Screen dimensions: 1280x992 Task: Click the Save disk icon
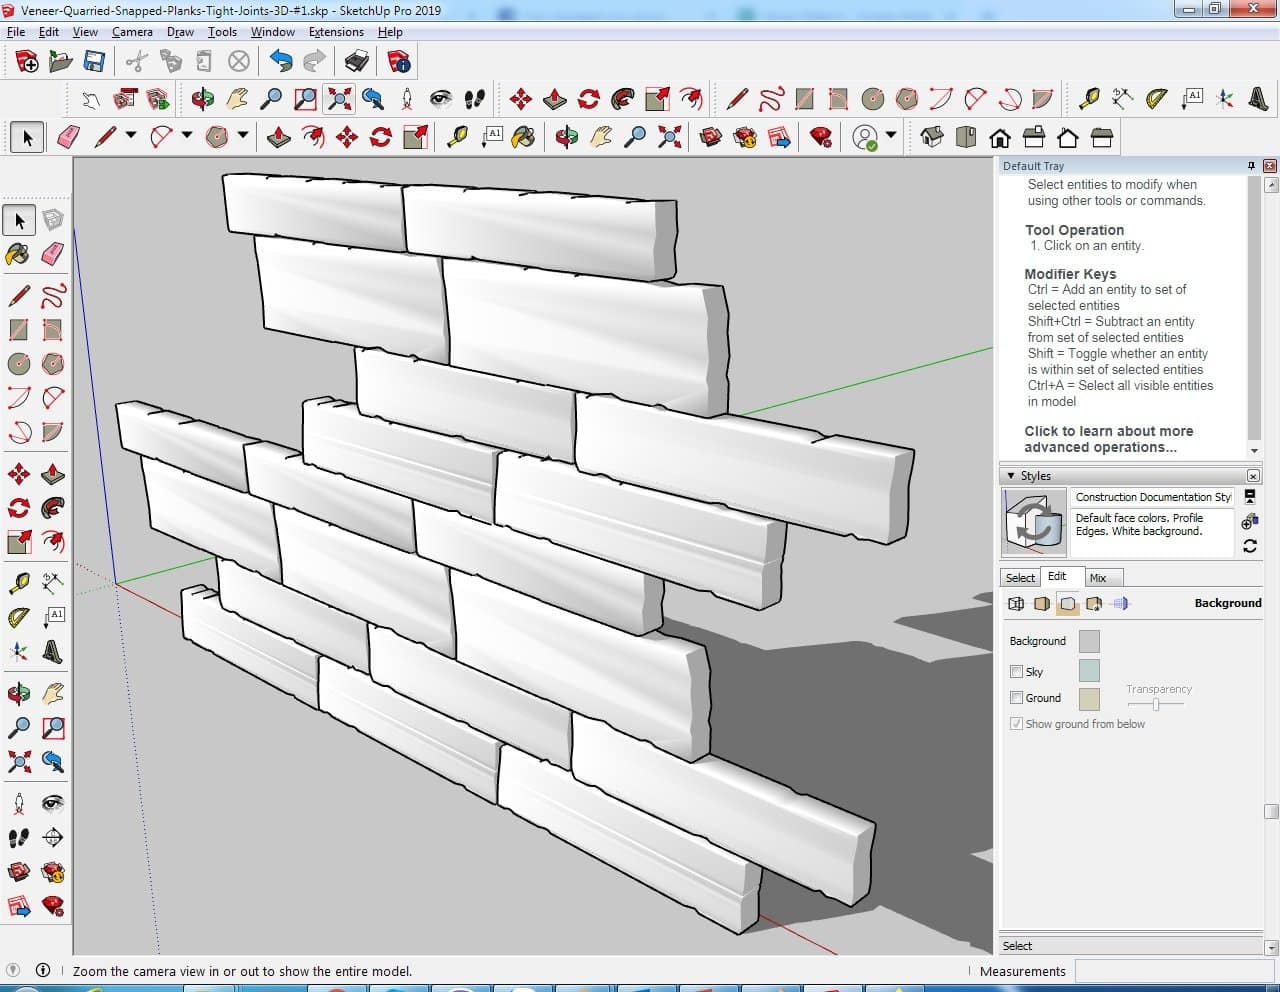pos(94,62)
